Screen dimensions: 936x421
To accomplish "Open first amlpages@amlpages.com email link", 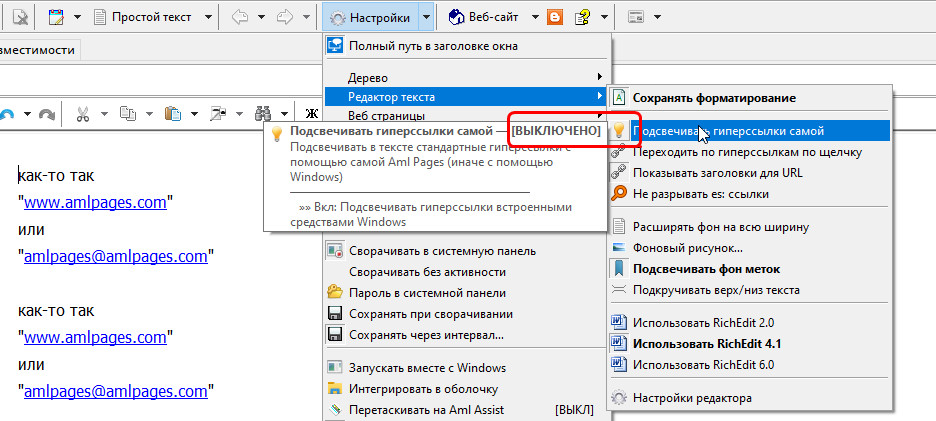I will tap(115, 257).
